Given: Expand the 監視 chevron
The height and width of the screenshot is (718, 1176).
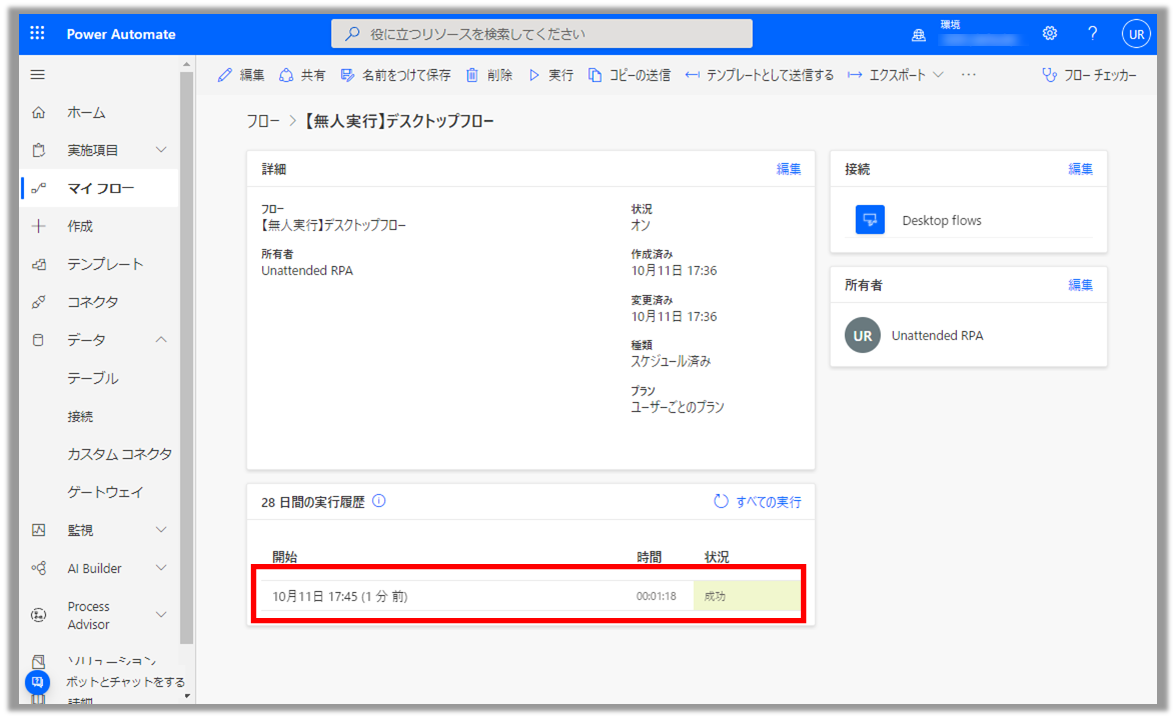Looking at the screenshot, I should (x=161, y=530).
